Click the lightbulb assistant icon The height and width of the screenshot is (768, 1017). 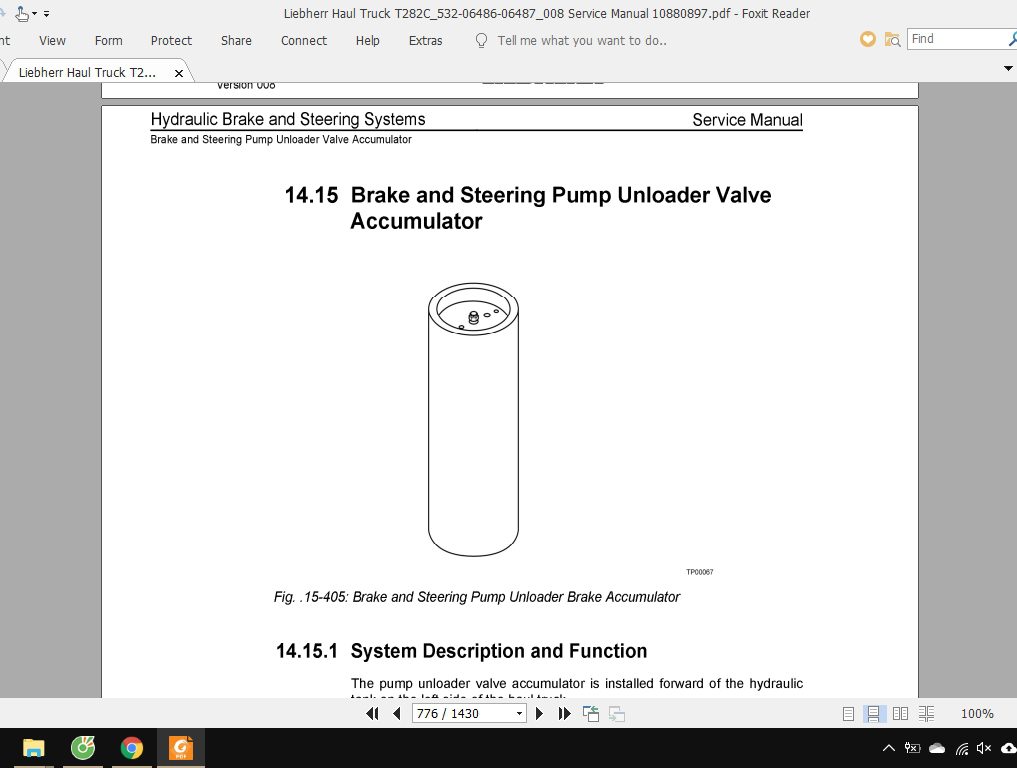(481, 40)
